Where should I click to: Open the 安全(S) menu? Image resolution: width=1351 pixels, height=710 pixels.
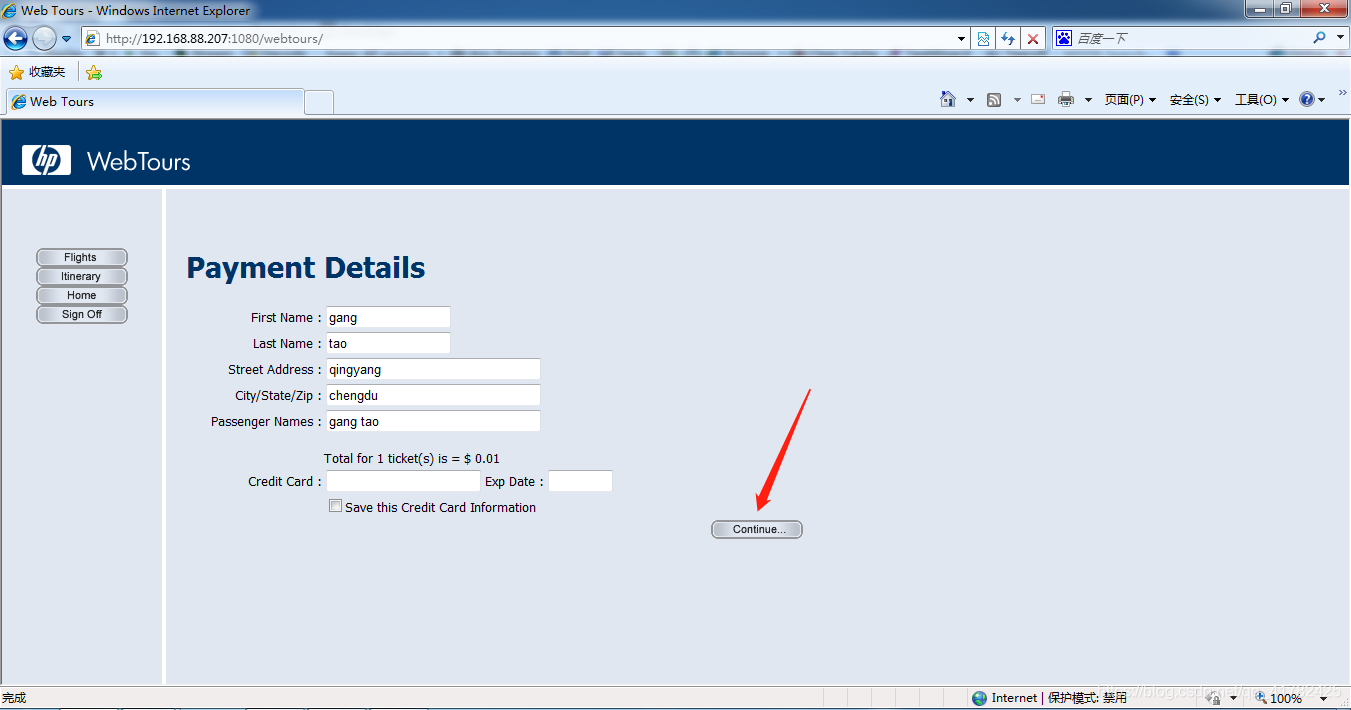[x=1195, y=100]
